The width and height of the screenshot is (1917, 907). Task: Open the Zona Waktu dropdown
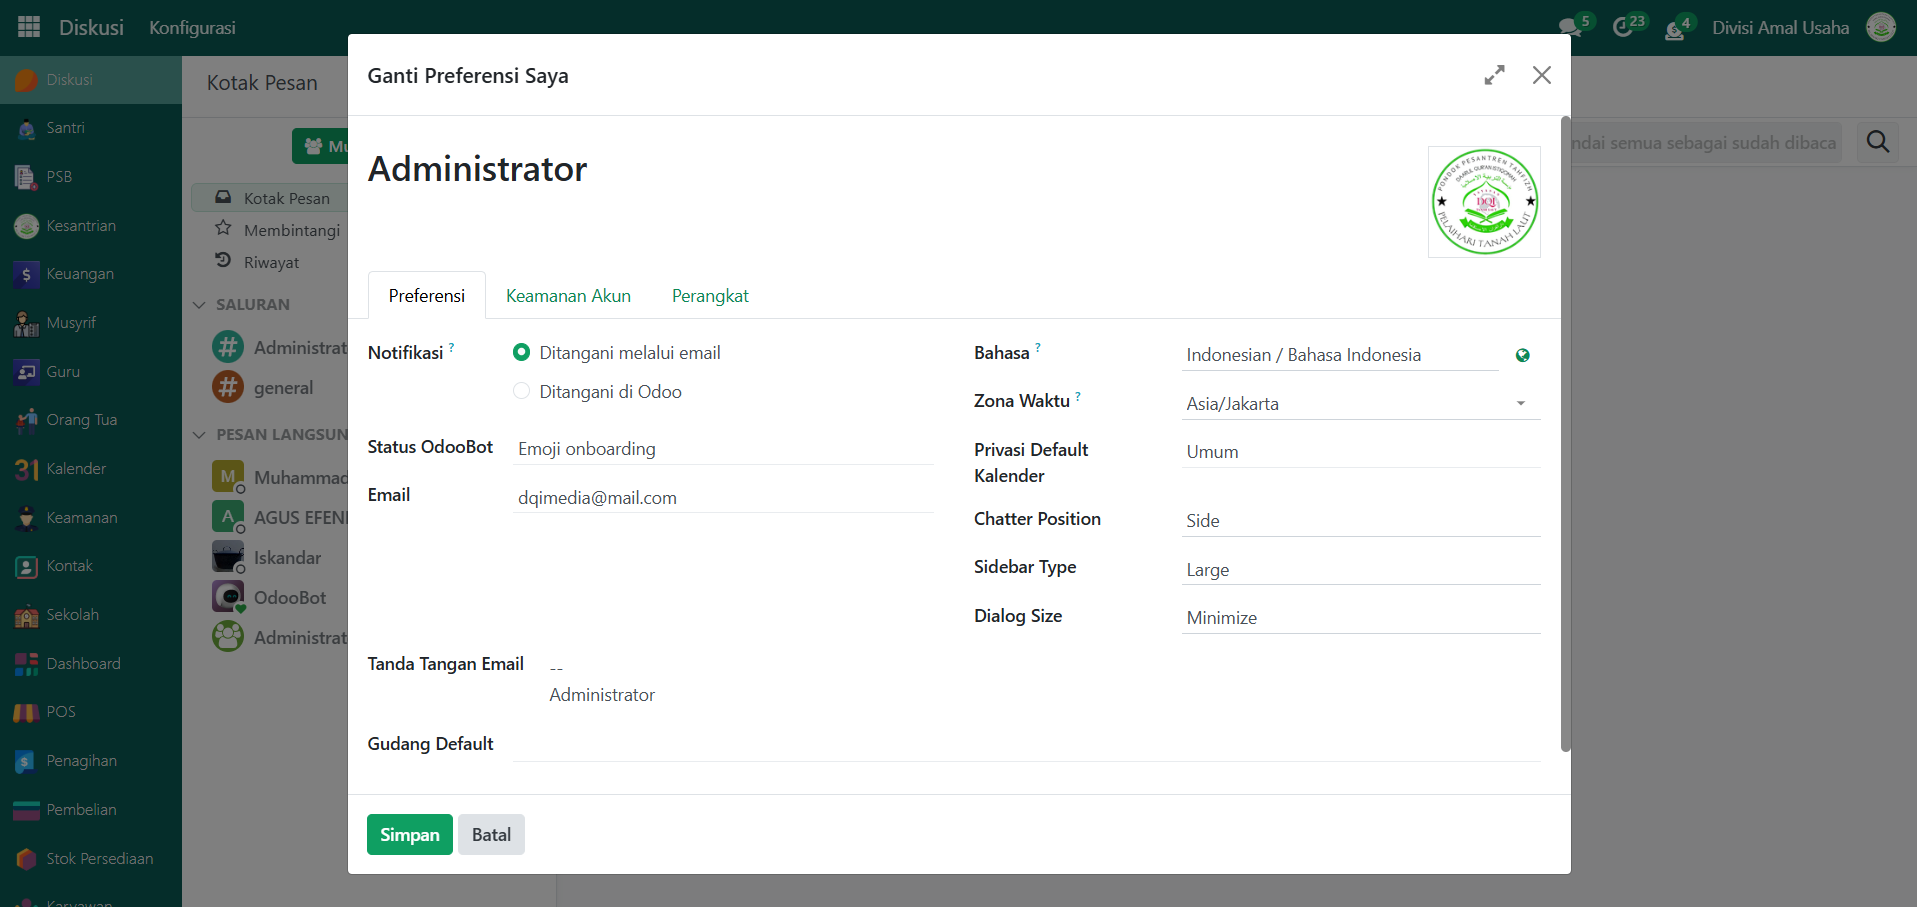[x=1360, y=404]
